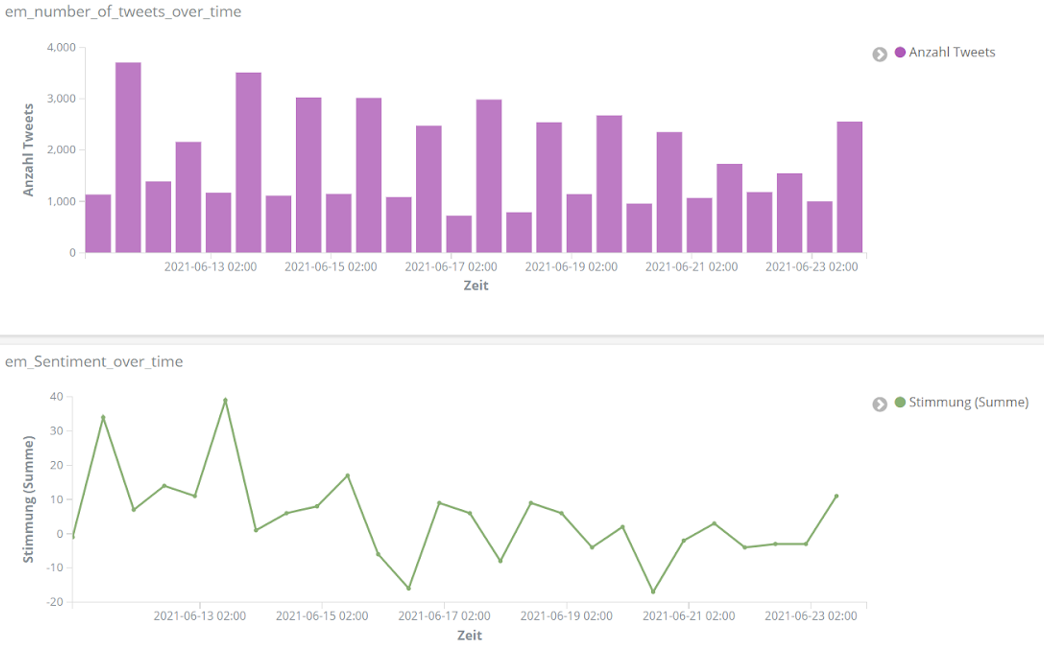Open color picker via purple Anzahl Tweets dot

pyautogui.click(x=900, y=53)
